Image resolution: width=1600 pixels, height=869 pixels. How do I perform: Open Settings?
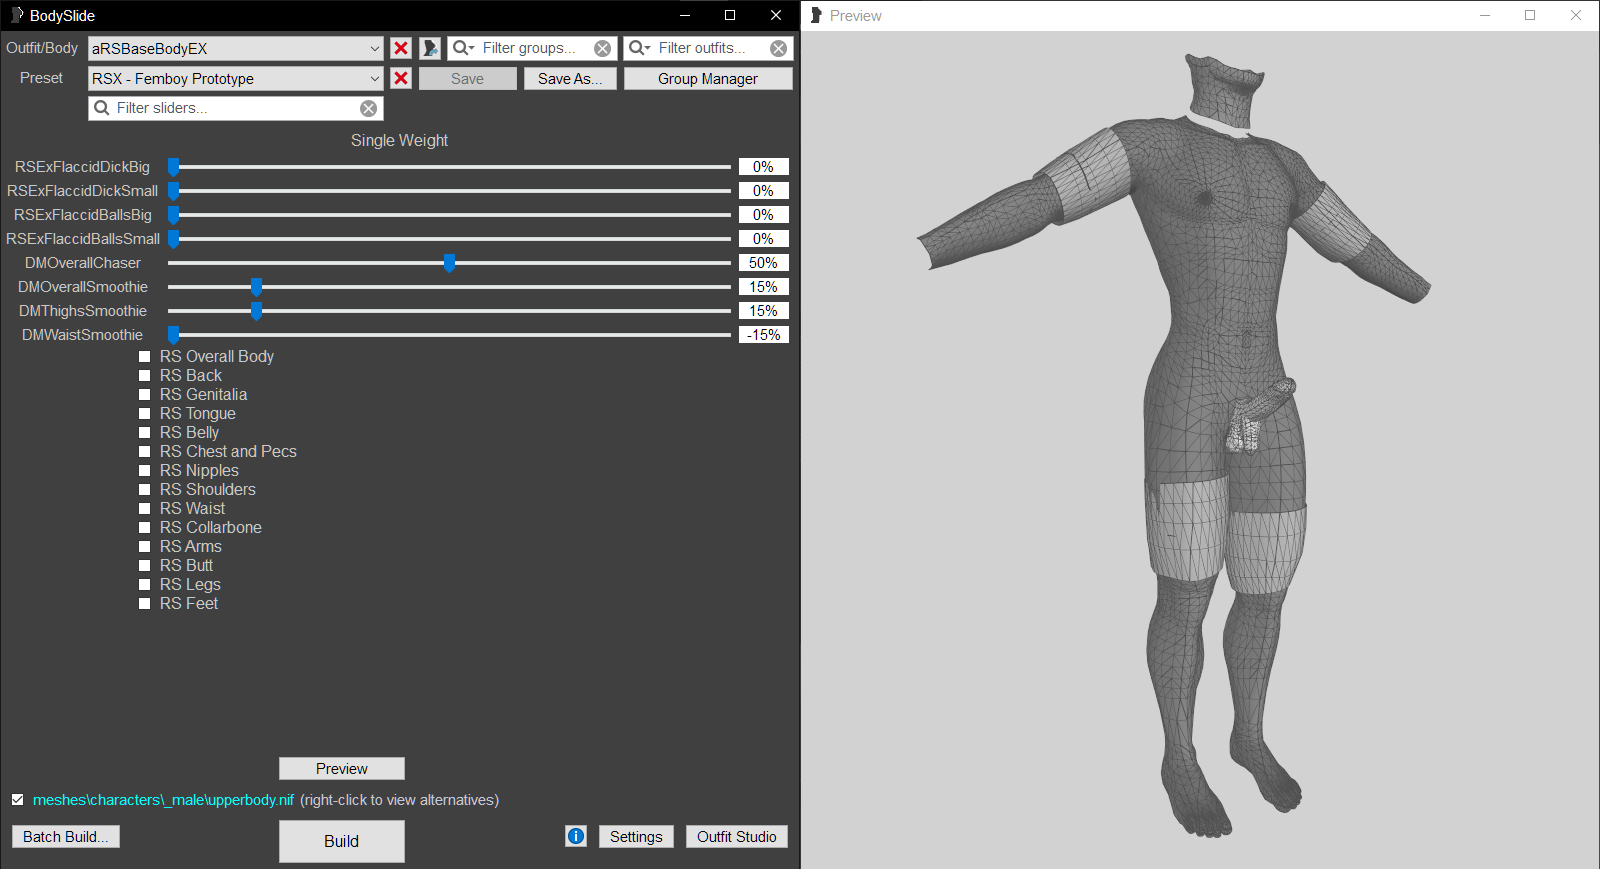tap(636, 837)
